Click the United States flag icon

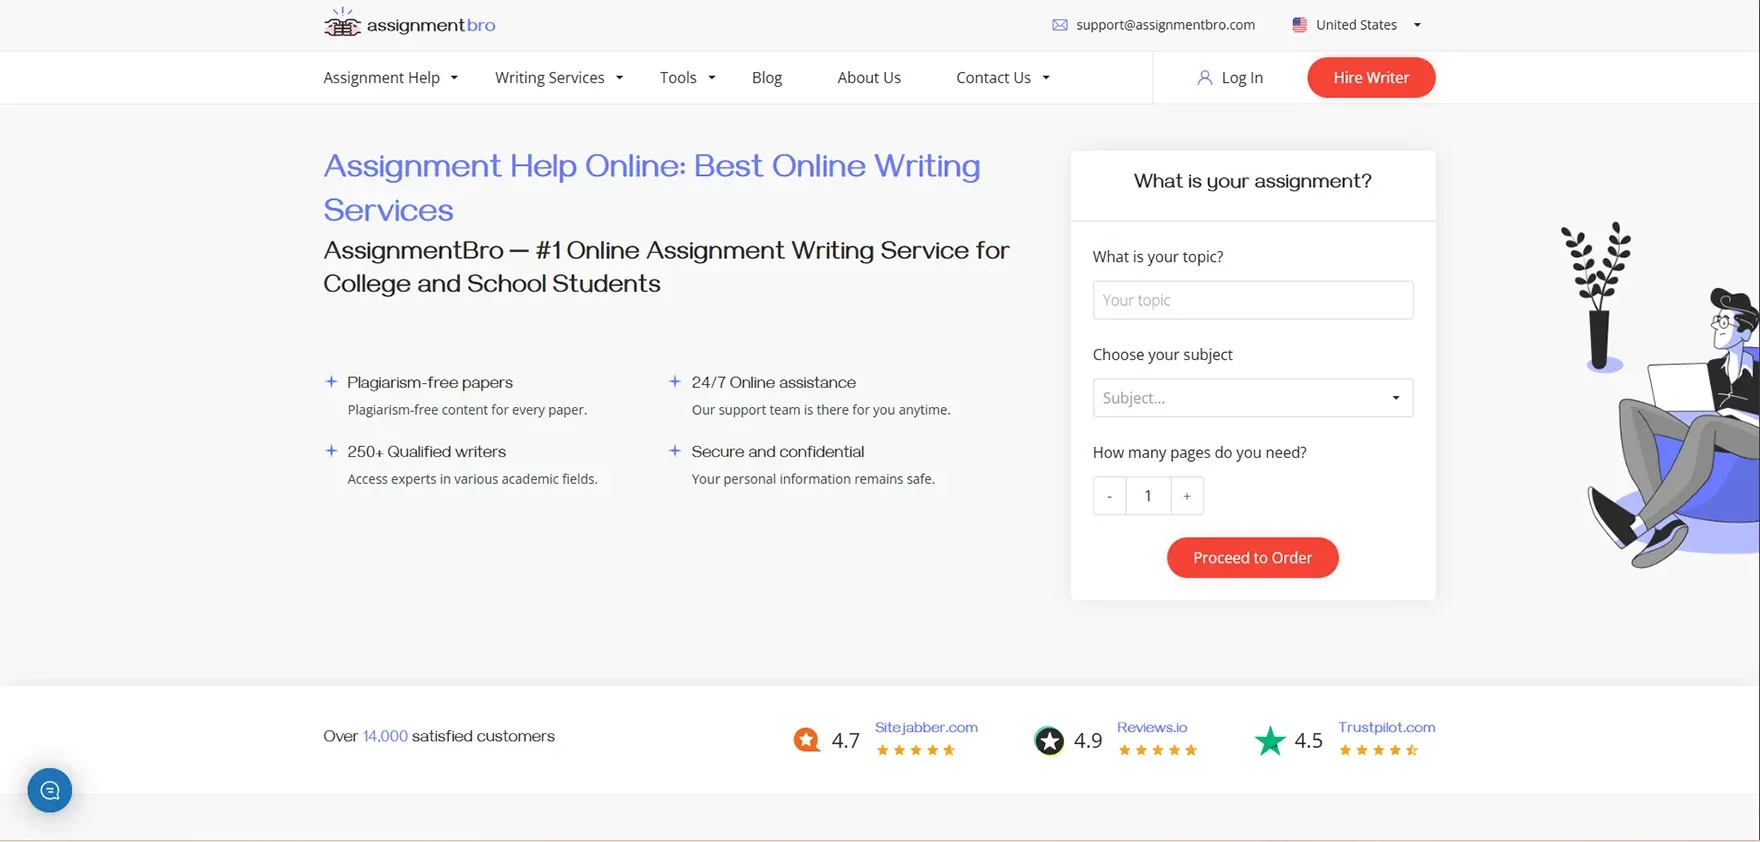coord(1299,25)
